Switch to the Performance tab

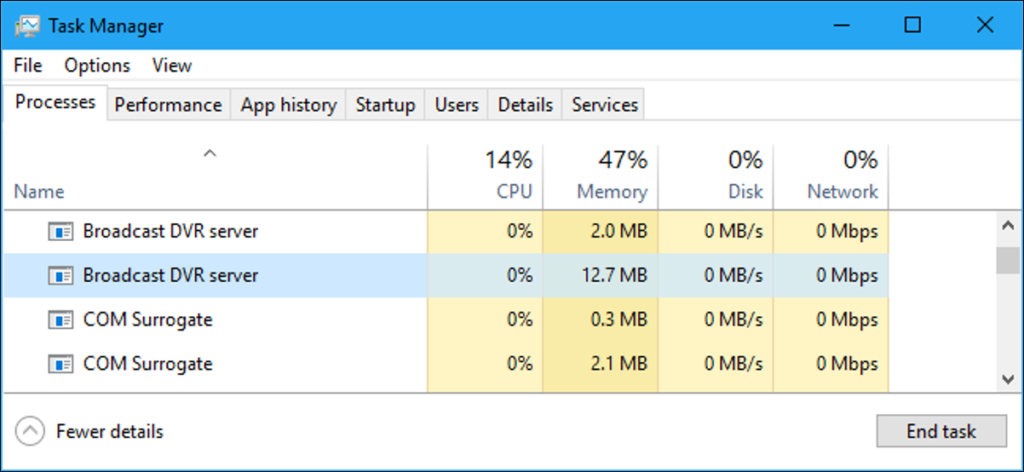click(x=168, y=105)
